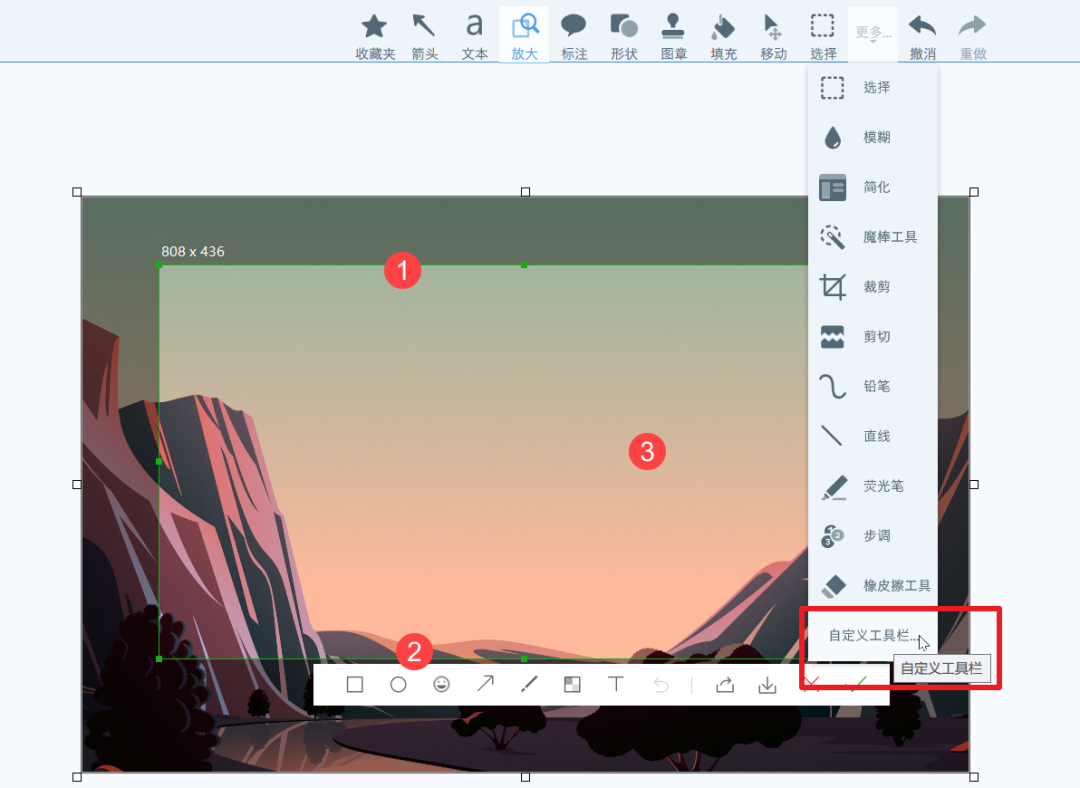This screenshot has height=788, width=1080.
Task: Click the 808 x 436 dimension label
Action: click(193, 251)
